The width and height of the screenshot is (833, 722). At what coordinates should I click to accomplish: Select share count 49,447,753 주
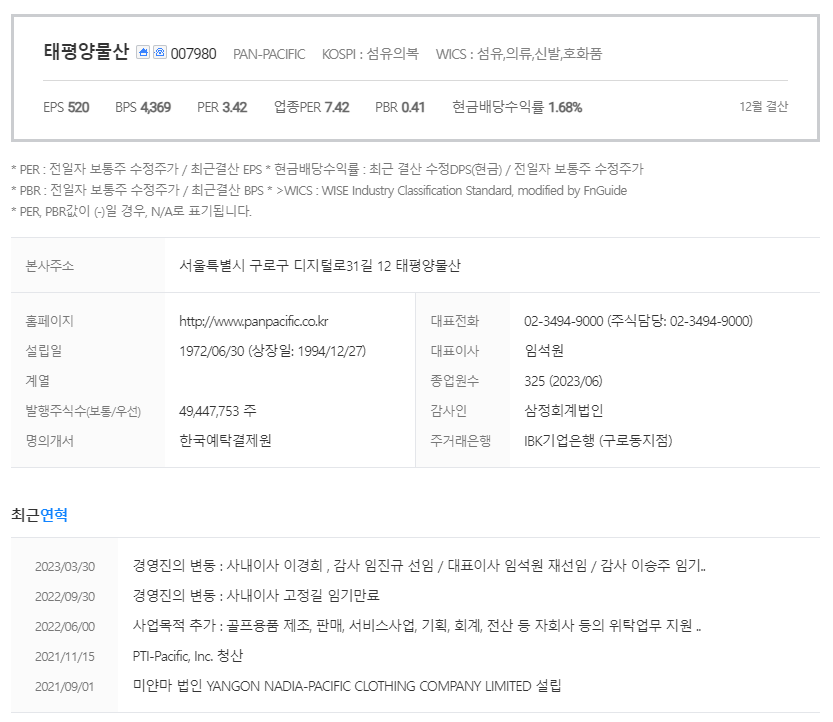click(218, 411)
